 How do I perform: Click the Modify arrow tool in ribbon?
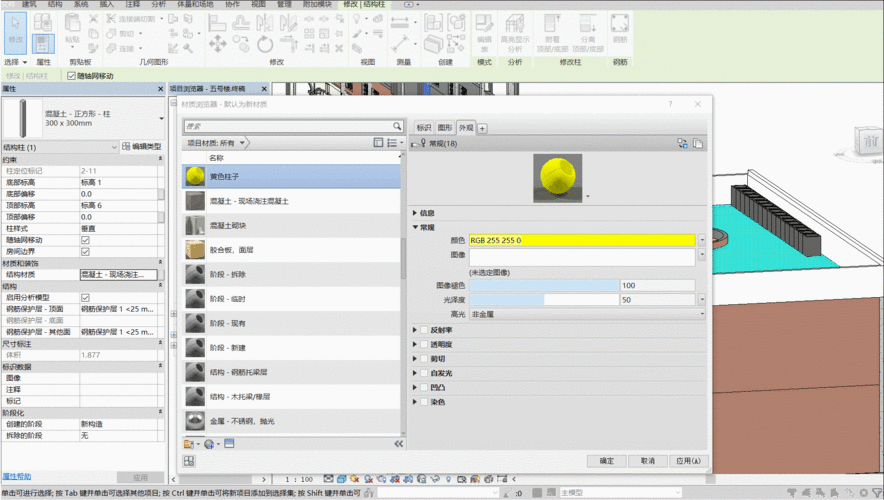pos(16,28)
